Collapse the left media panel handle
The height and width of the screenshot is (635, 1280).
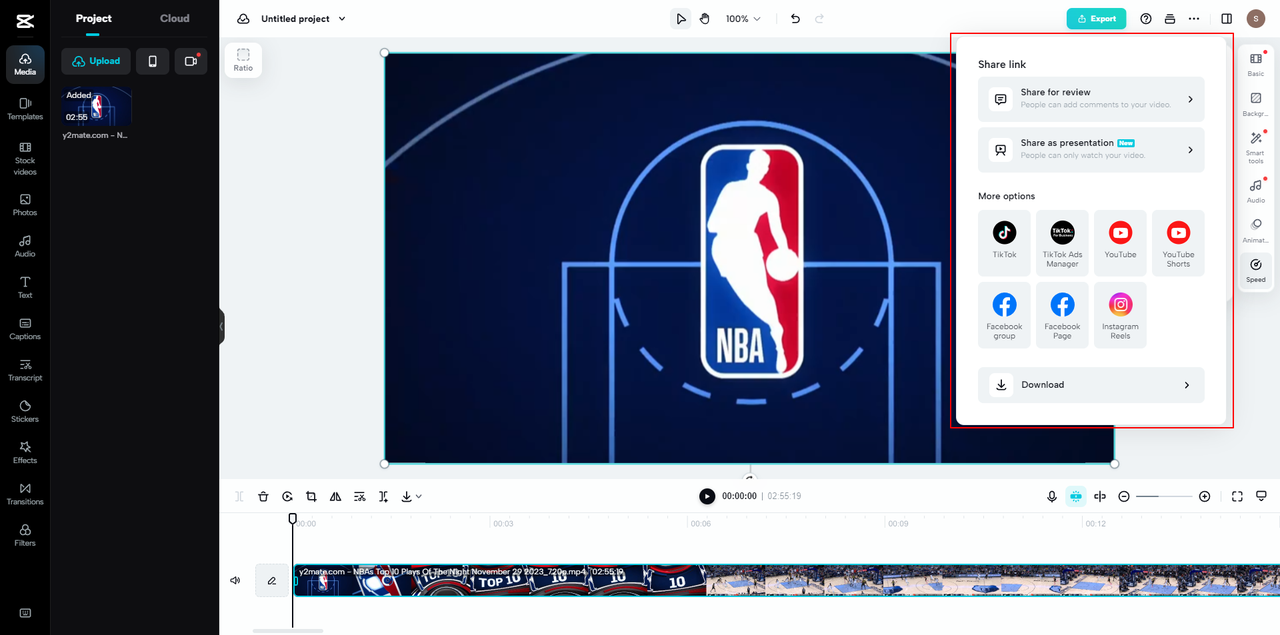(221, 326)
